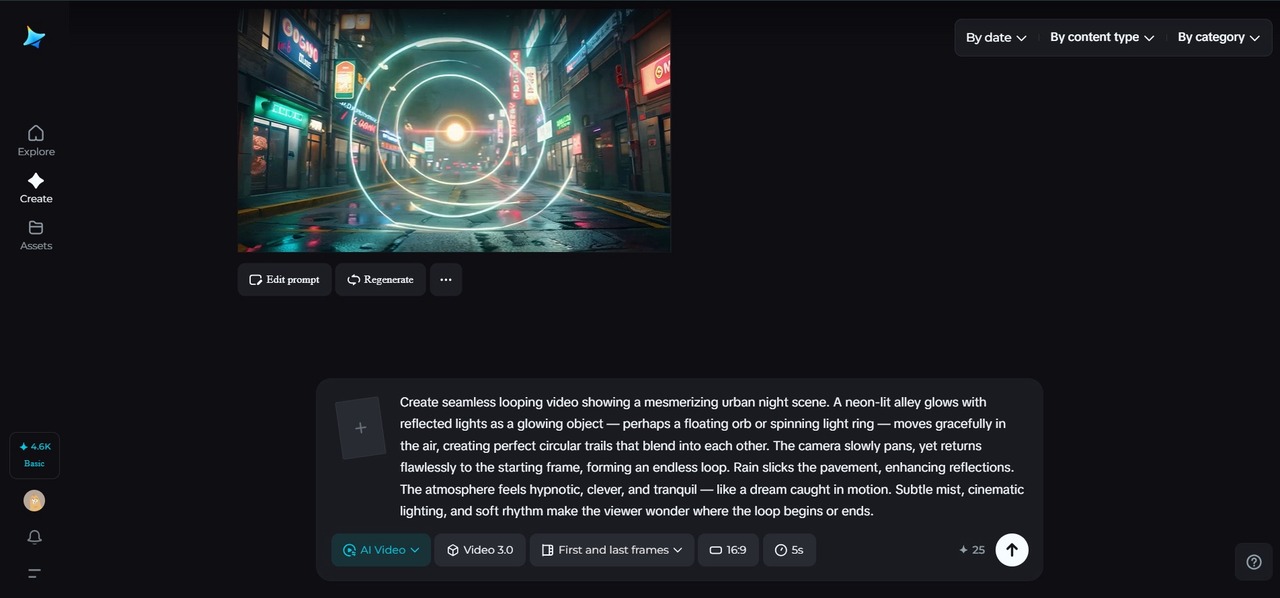1280x598 pixels.
Task: Click the help question mark icon
Action: coord(1254,561)
